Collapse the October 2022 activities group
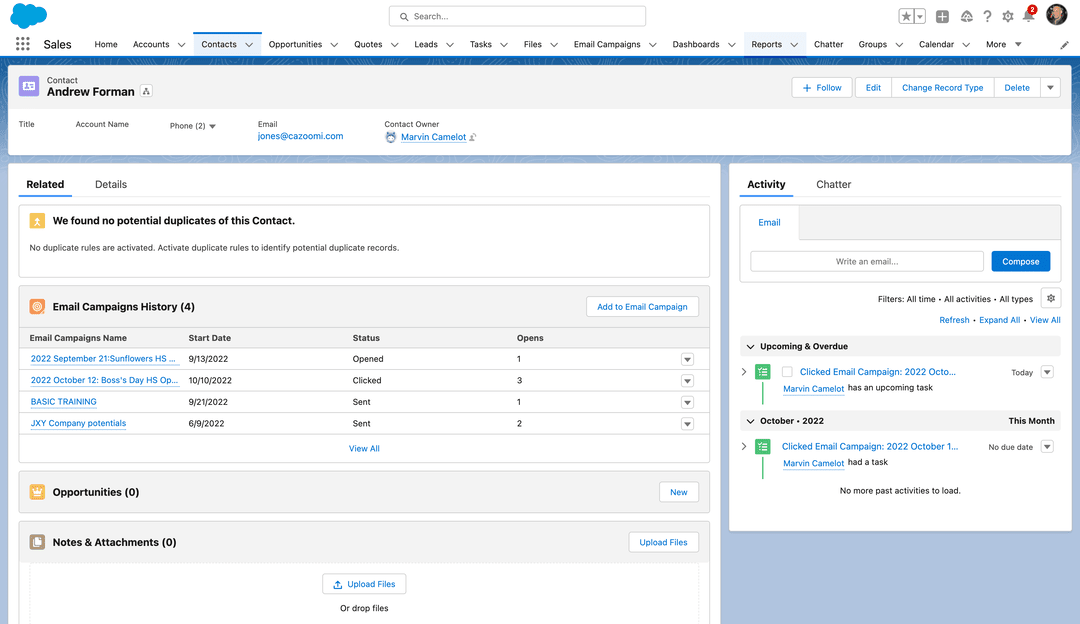This screenshot has width=1080, height=624. 750,420
